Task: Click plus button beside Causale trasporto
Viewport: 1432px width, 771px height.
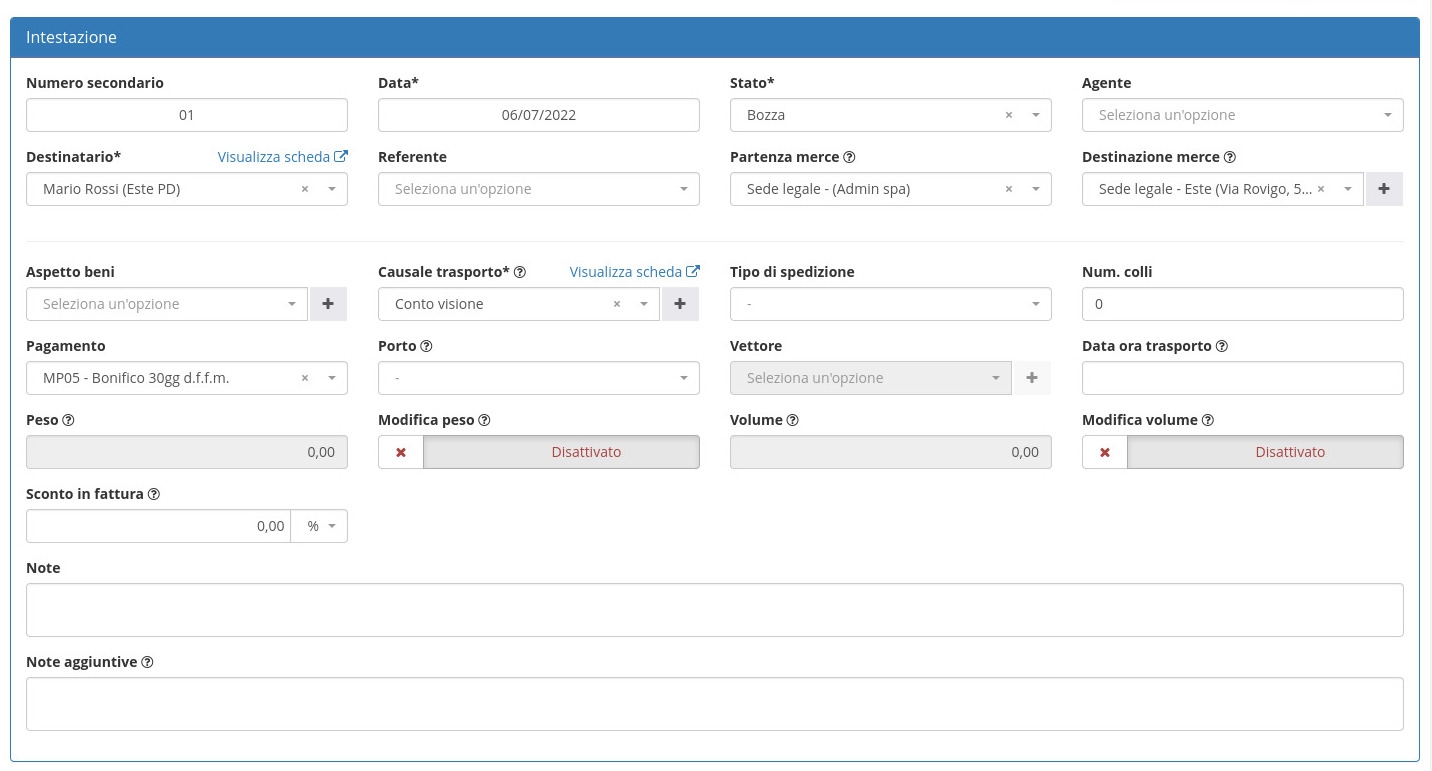Action: (x=680, y=304)
